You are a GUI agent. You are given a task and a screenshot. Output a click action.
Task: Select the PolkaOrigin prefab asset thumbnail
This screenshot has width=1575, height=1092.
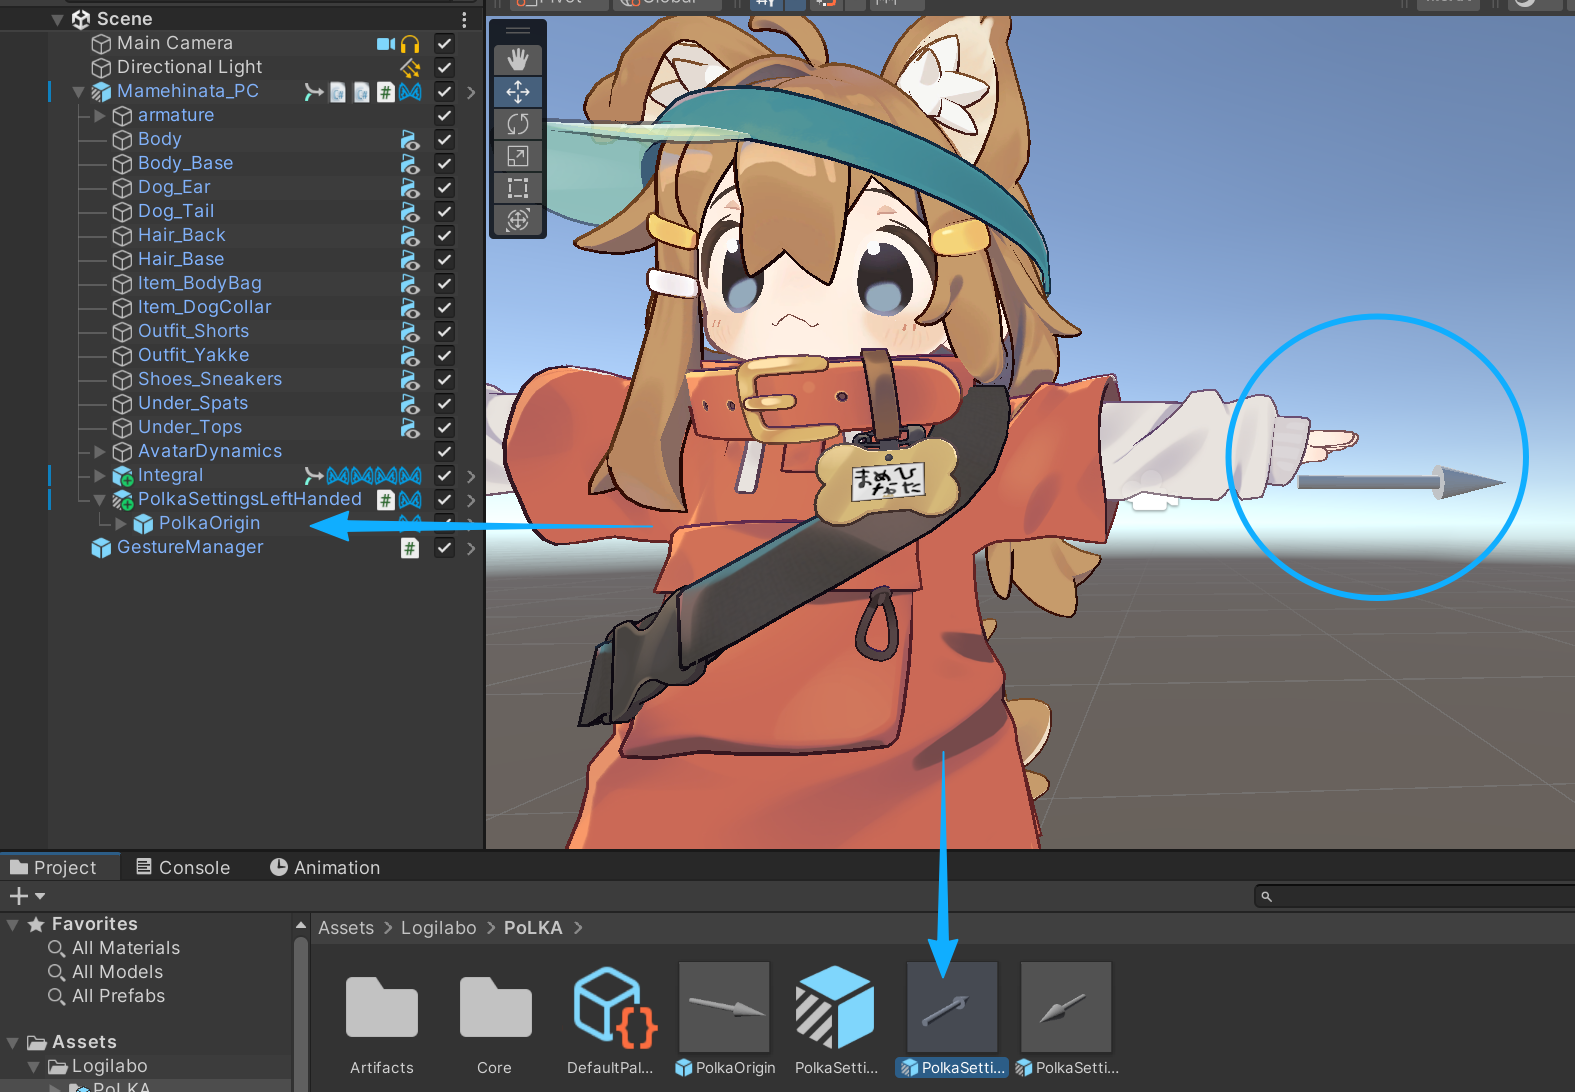724,1008
